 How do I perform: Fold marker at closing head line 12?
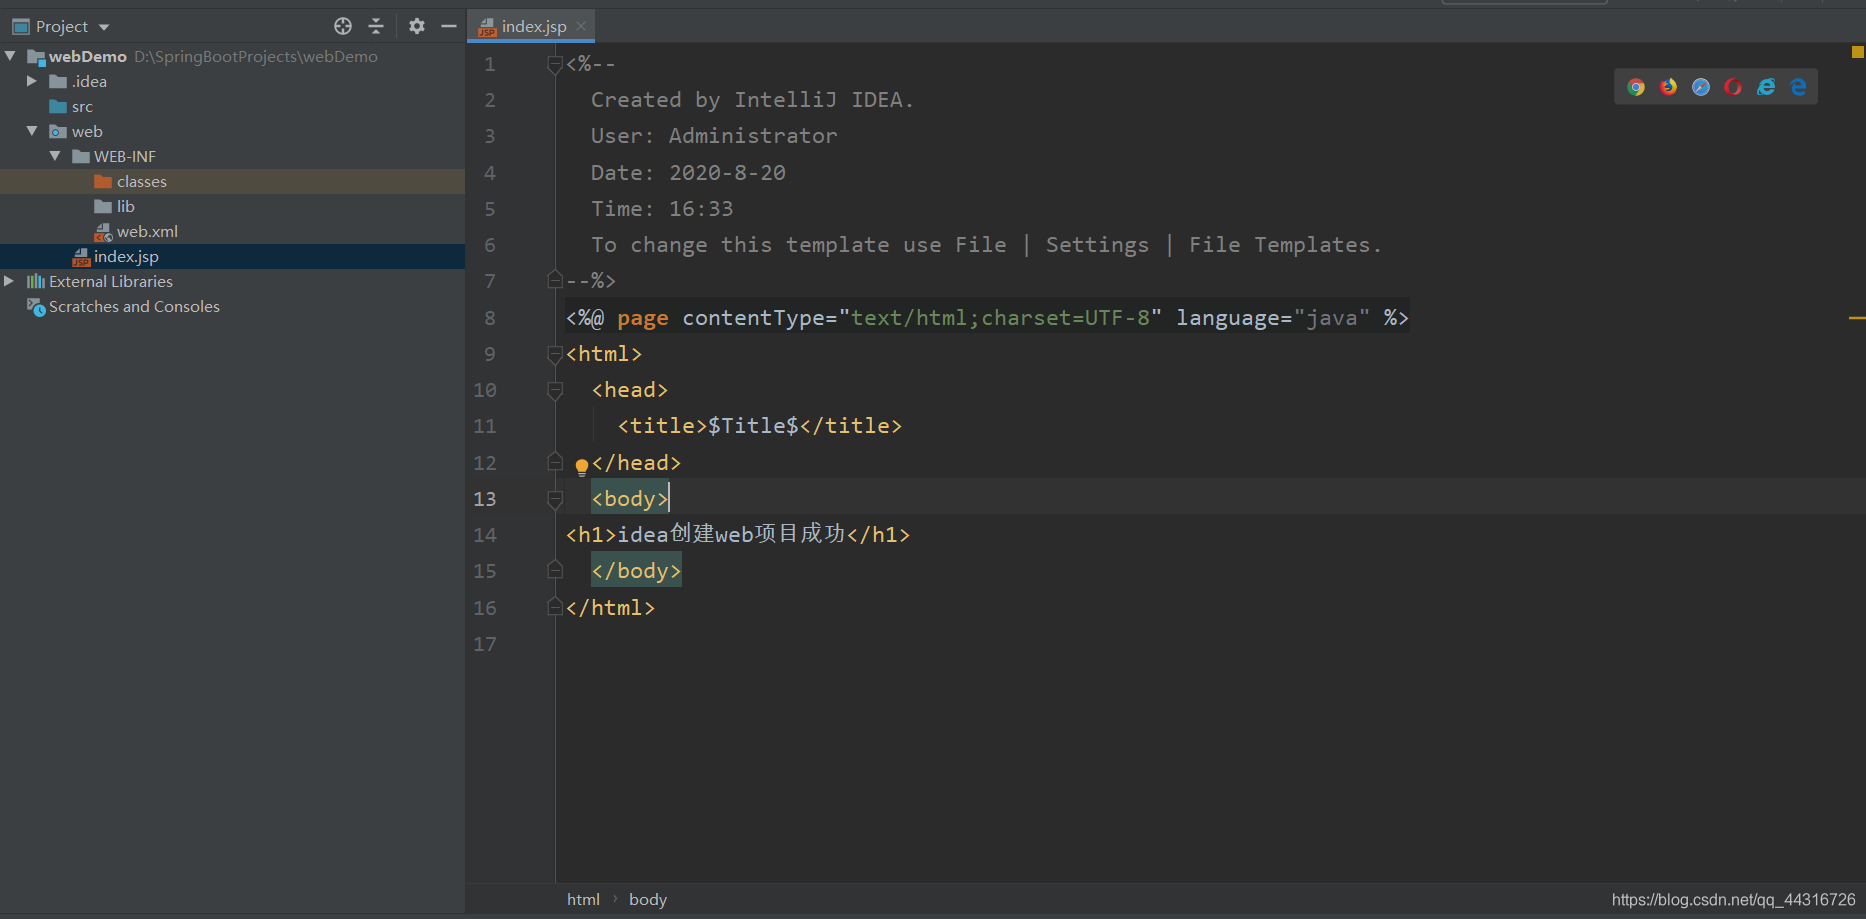coord(555,462)
